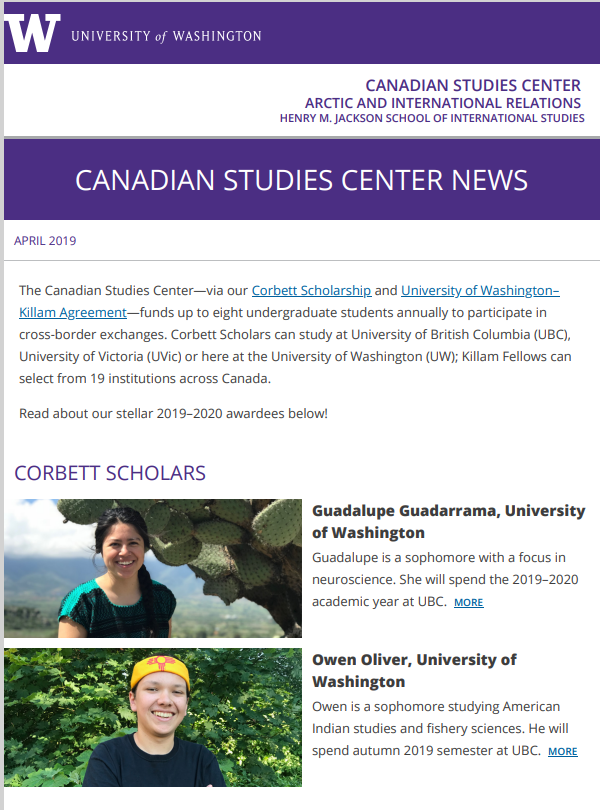Screen dimensions: 600x810
Task: Click MORE link for Owen Oliver
Action: click(562, 752)
